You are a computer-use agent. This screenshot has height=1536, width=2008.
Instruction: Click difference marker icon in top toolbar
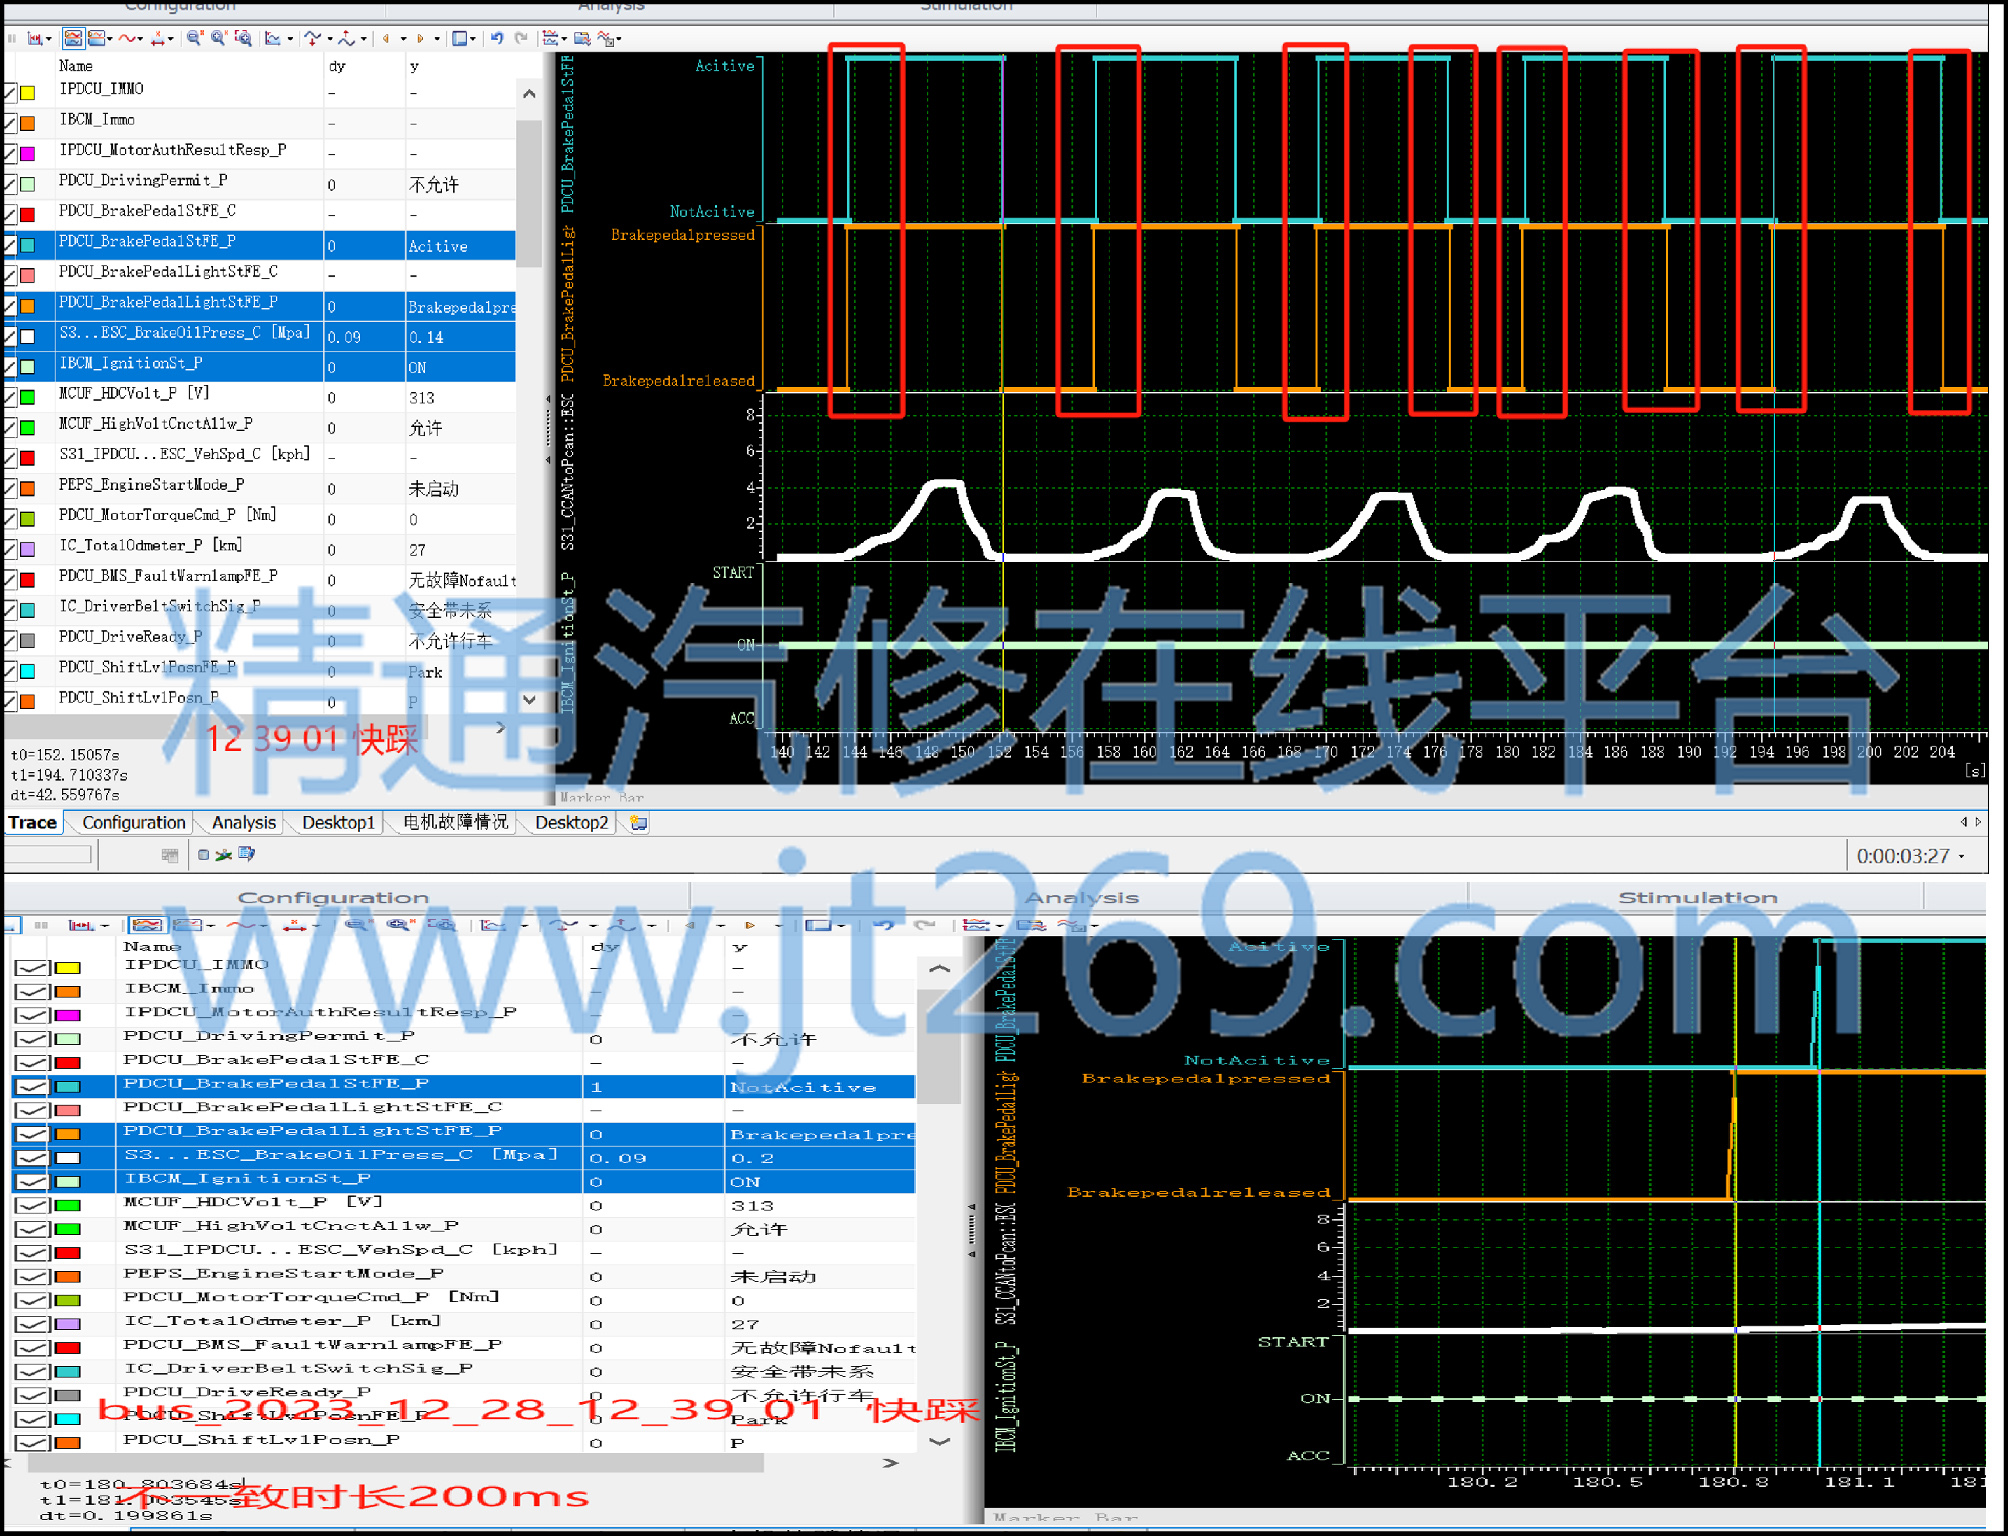coord(158,38)
